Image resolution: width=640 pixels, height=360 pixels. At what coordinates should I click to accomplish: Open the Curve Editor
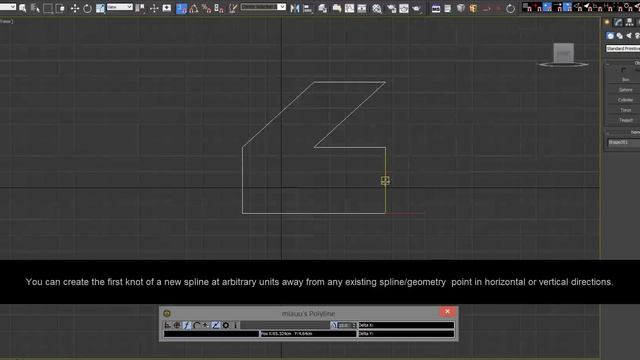(349, 8)
